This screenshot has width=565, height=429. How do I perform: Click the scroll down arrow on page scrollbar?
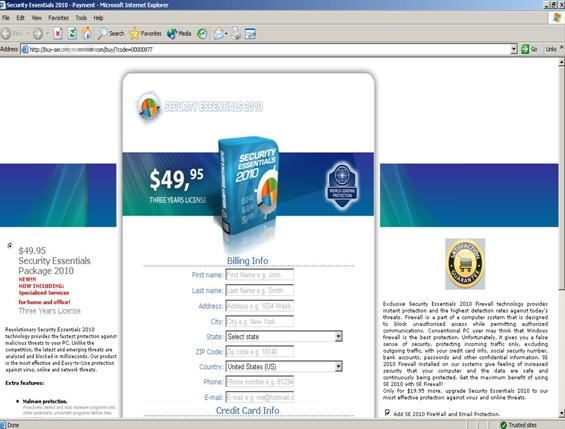(x=561, y=413)
